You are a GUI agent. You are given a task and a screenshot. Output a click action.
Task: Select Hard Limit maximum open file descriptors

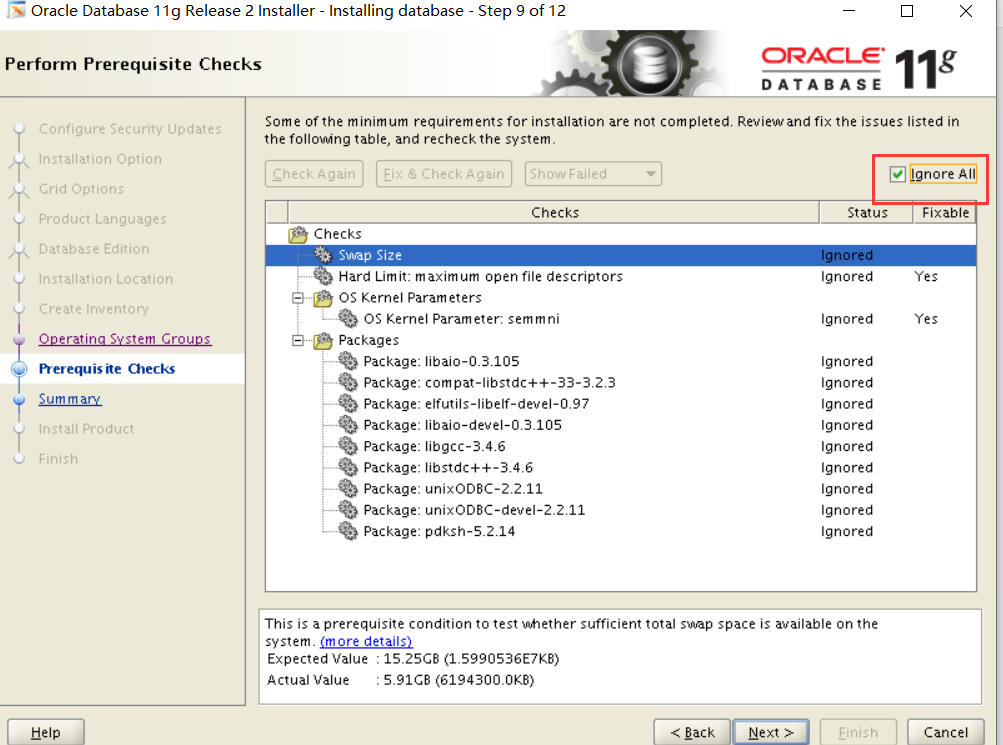coord(620,276)
